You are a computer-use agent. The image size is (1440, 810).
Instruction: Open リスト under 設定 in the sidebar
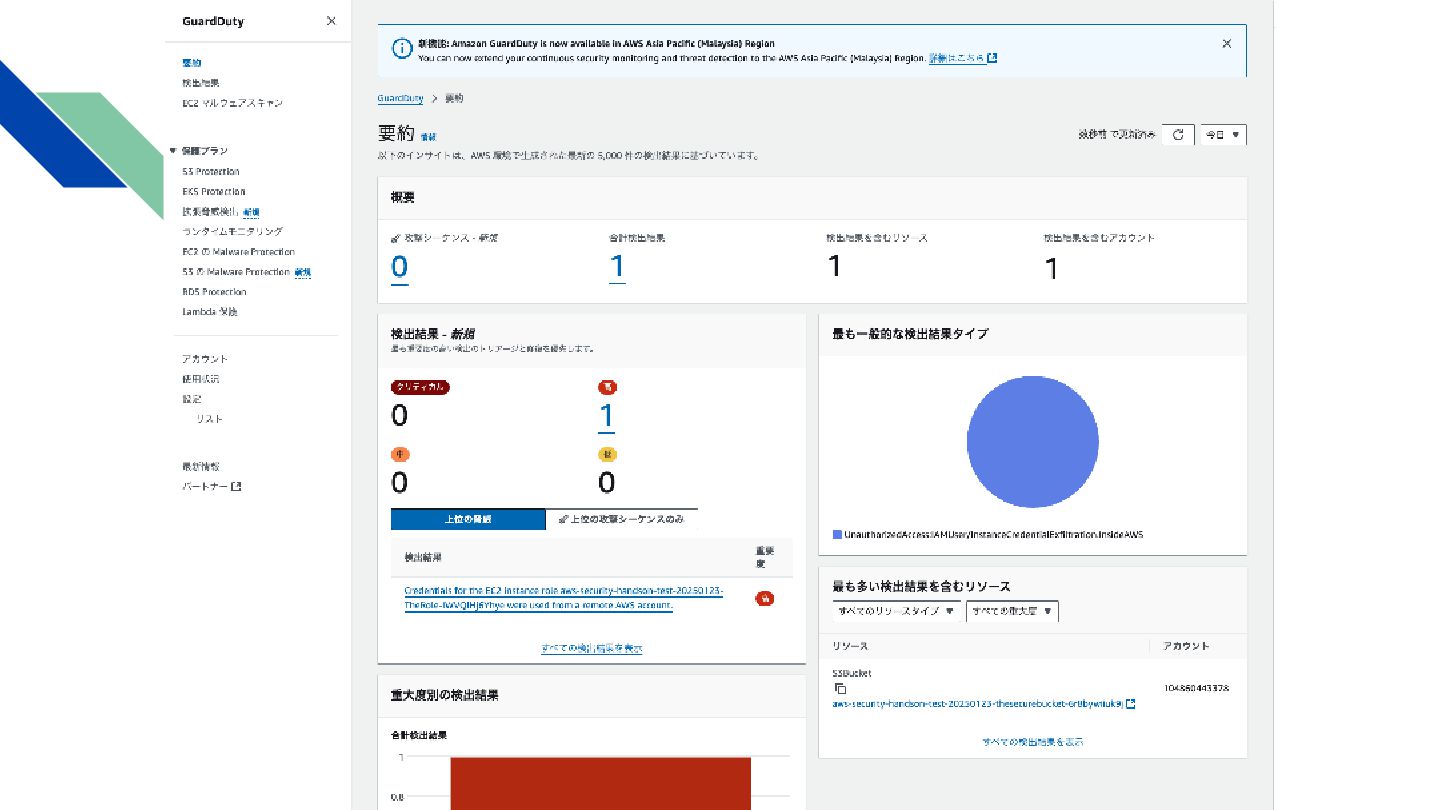(210, 418)
